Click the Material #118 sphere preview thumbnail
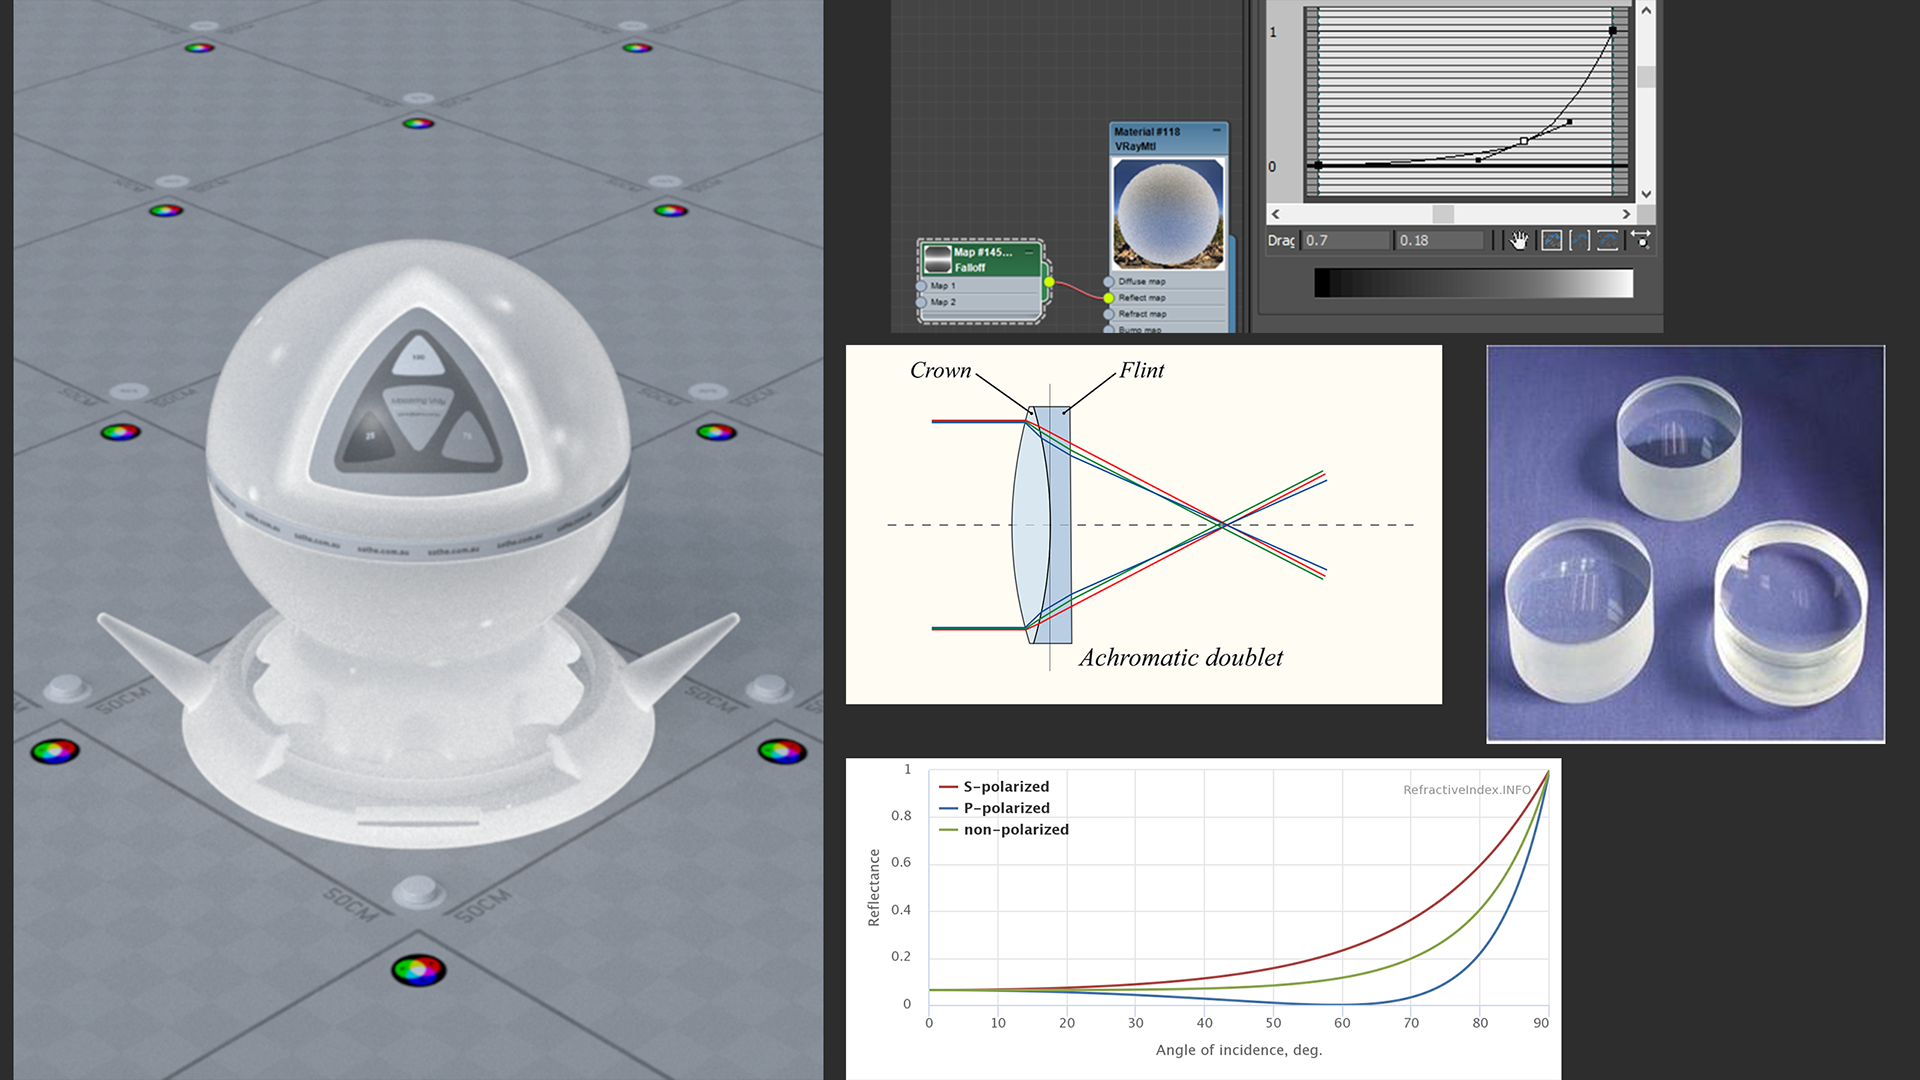Image resolution: width=1920 pixels, height=1080 pixels. [1168, 213]
